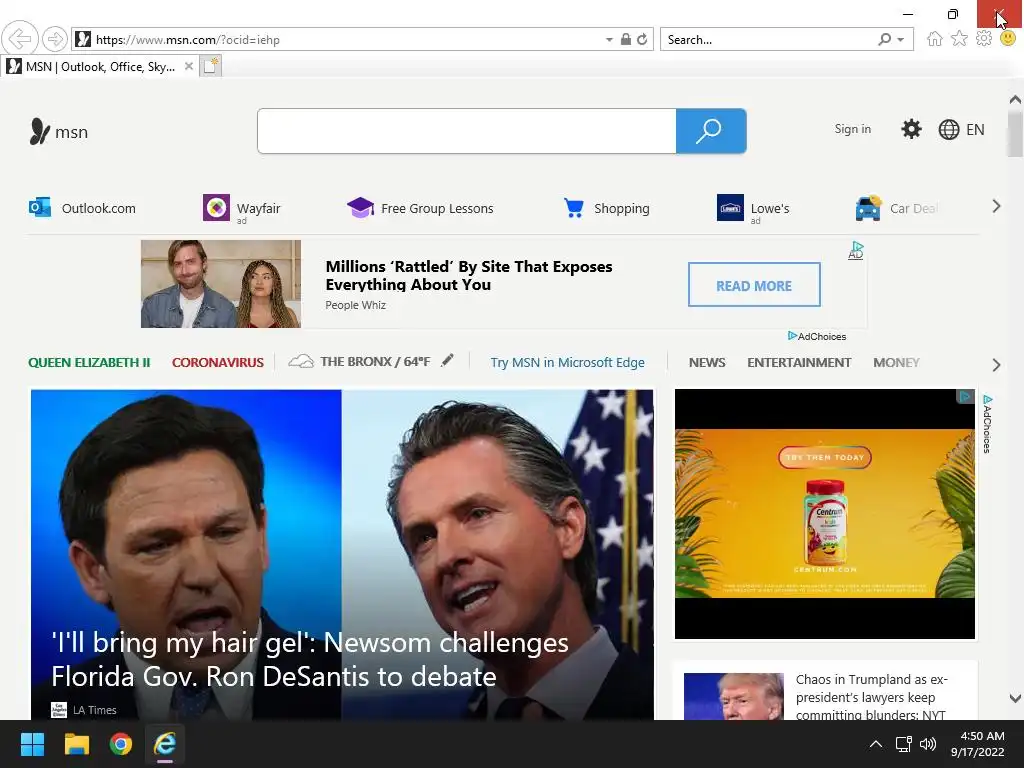Click the msn butterfly logo
1024x768 pixels.
pos(58,131)
